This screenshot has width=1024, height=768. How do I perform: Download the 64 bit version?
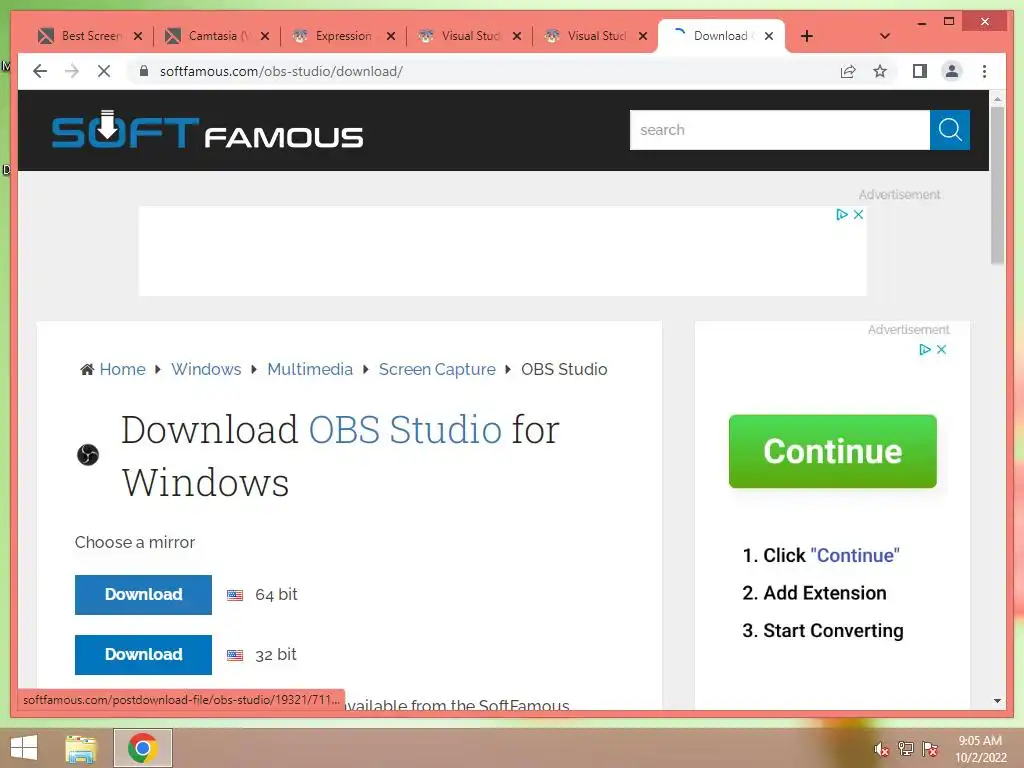[x=143, y=595]
